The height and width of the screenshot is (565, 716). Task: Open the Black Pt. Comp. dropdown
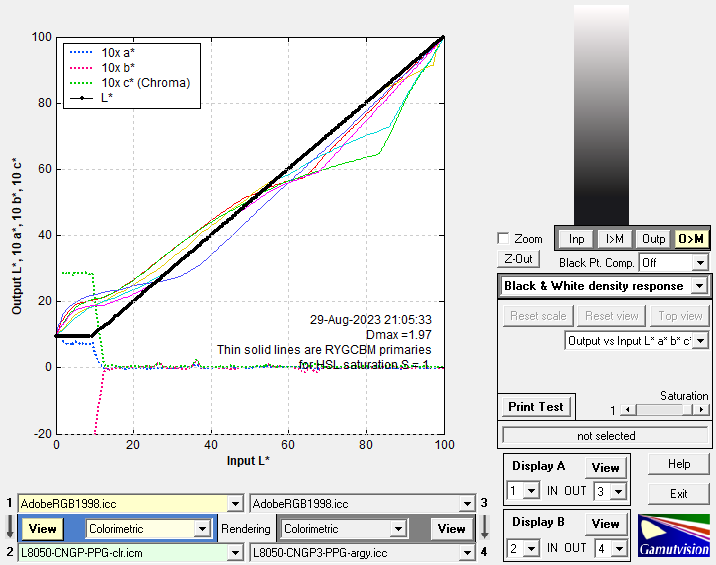point(699,262)
